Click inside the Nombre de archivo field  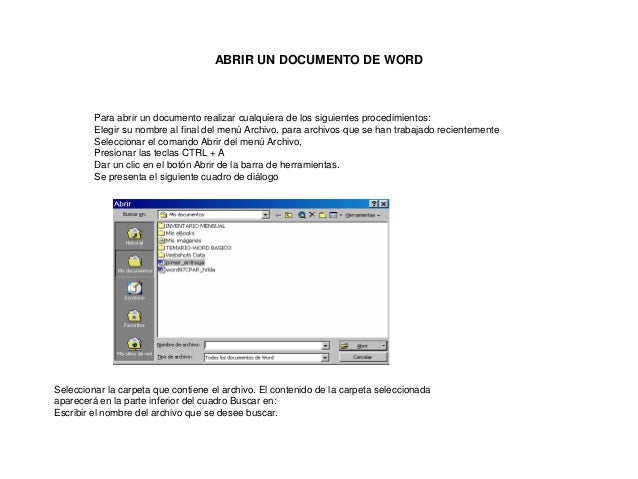click(263, 346)
